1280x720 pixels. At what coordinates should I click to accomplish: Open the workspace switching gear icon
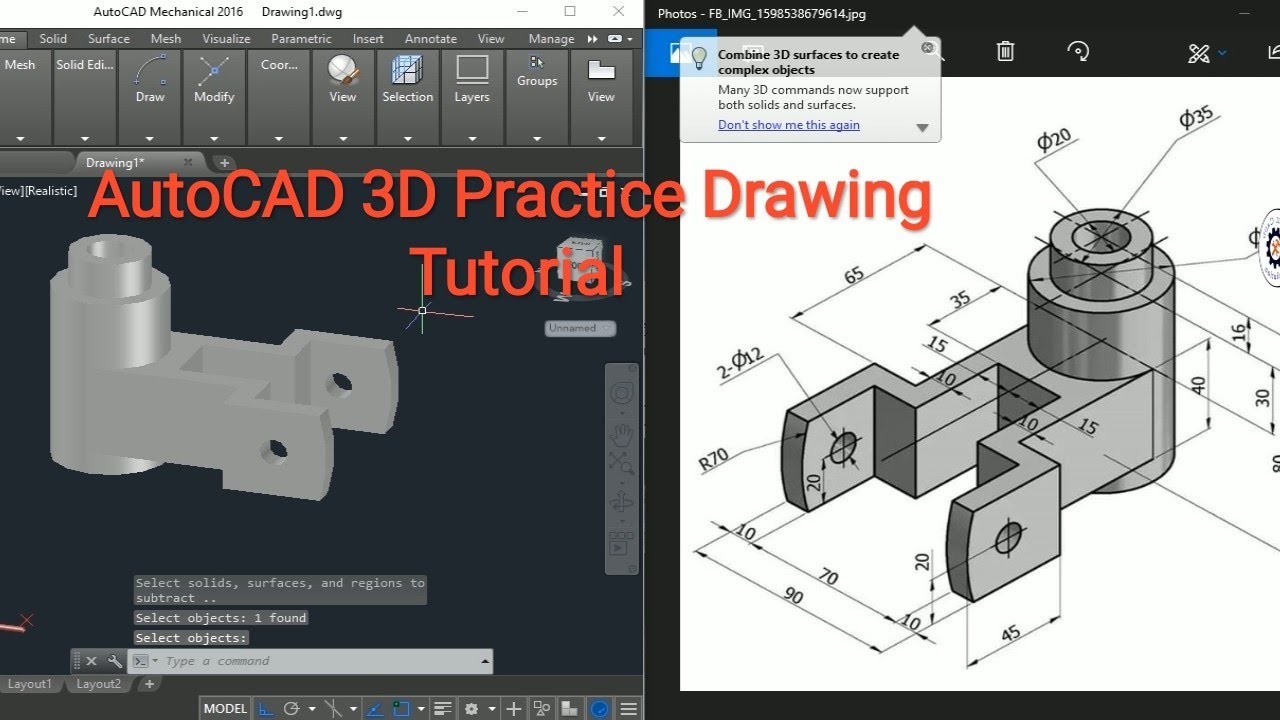[x=472, y=709]
